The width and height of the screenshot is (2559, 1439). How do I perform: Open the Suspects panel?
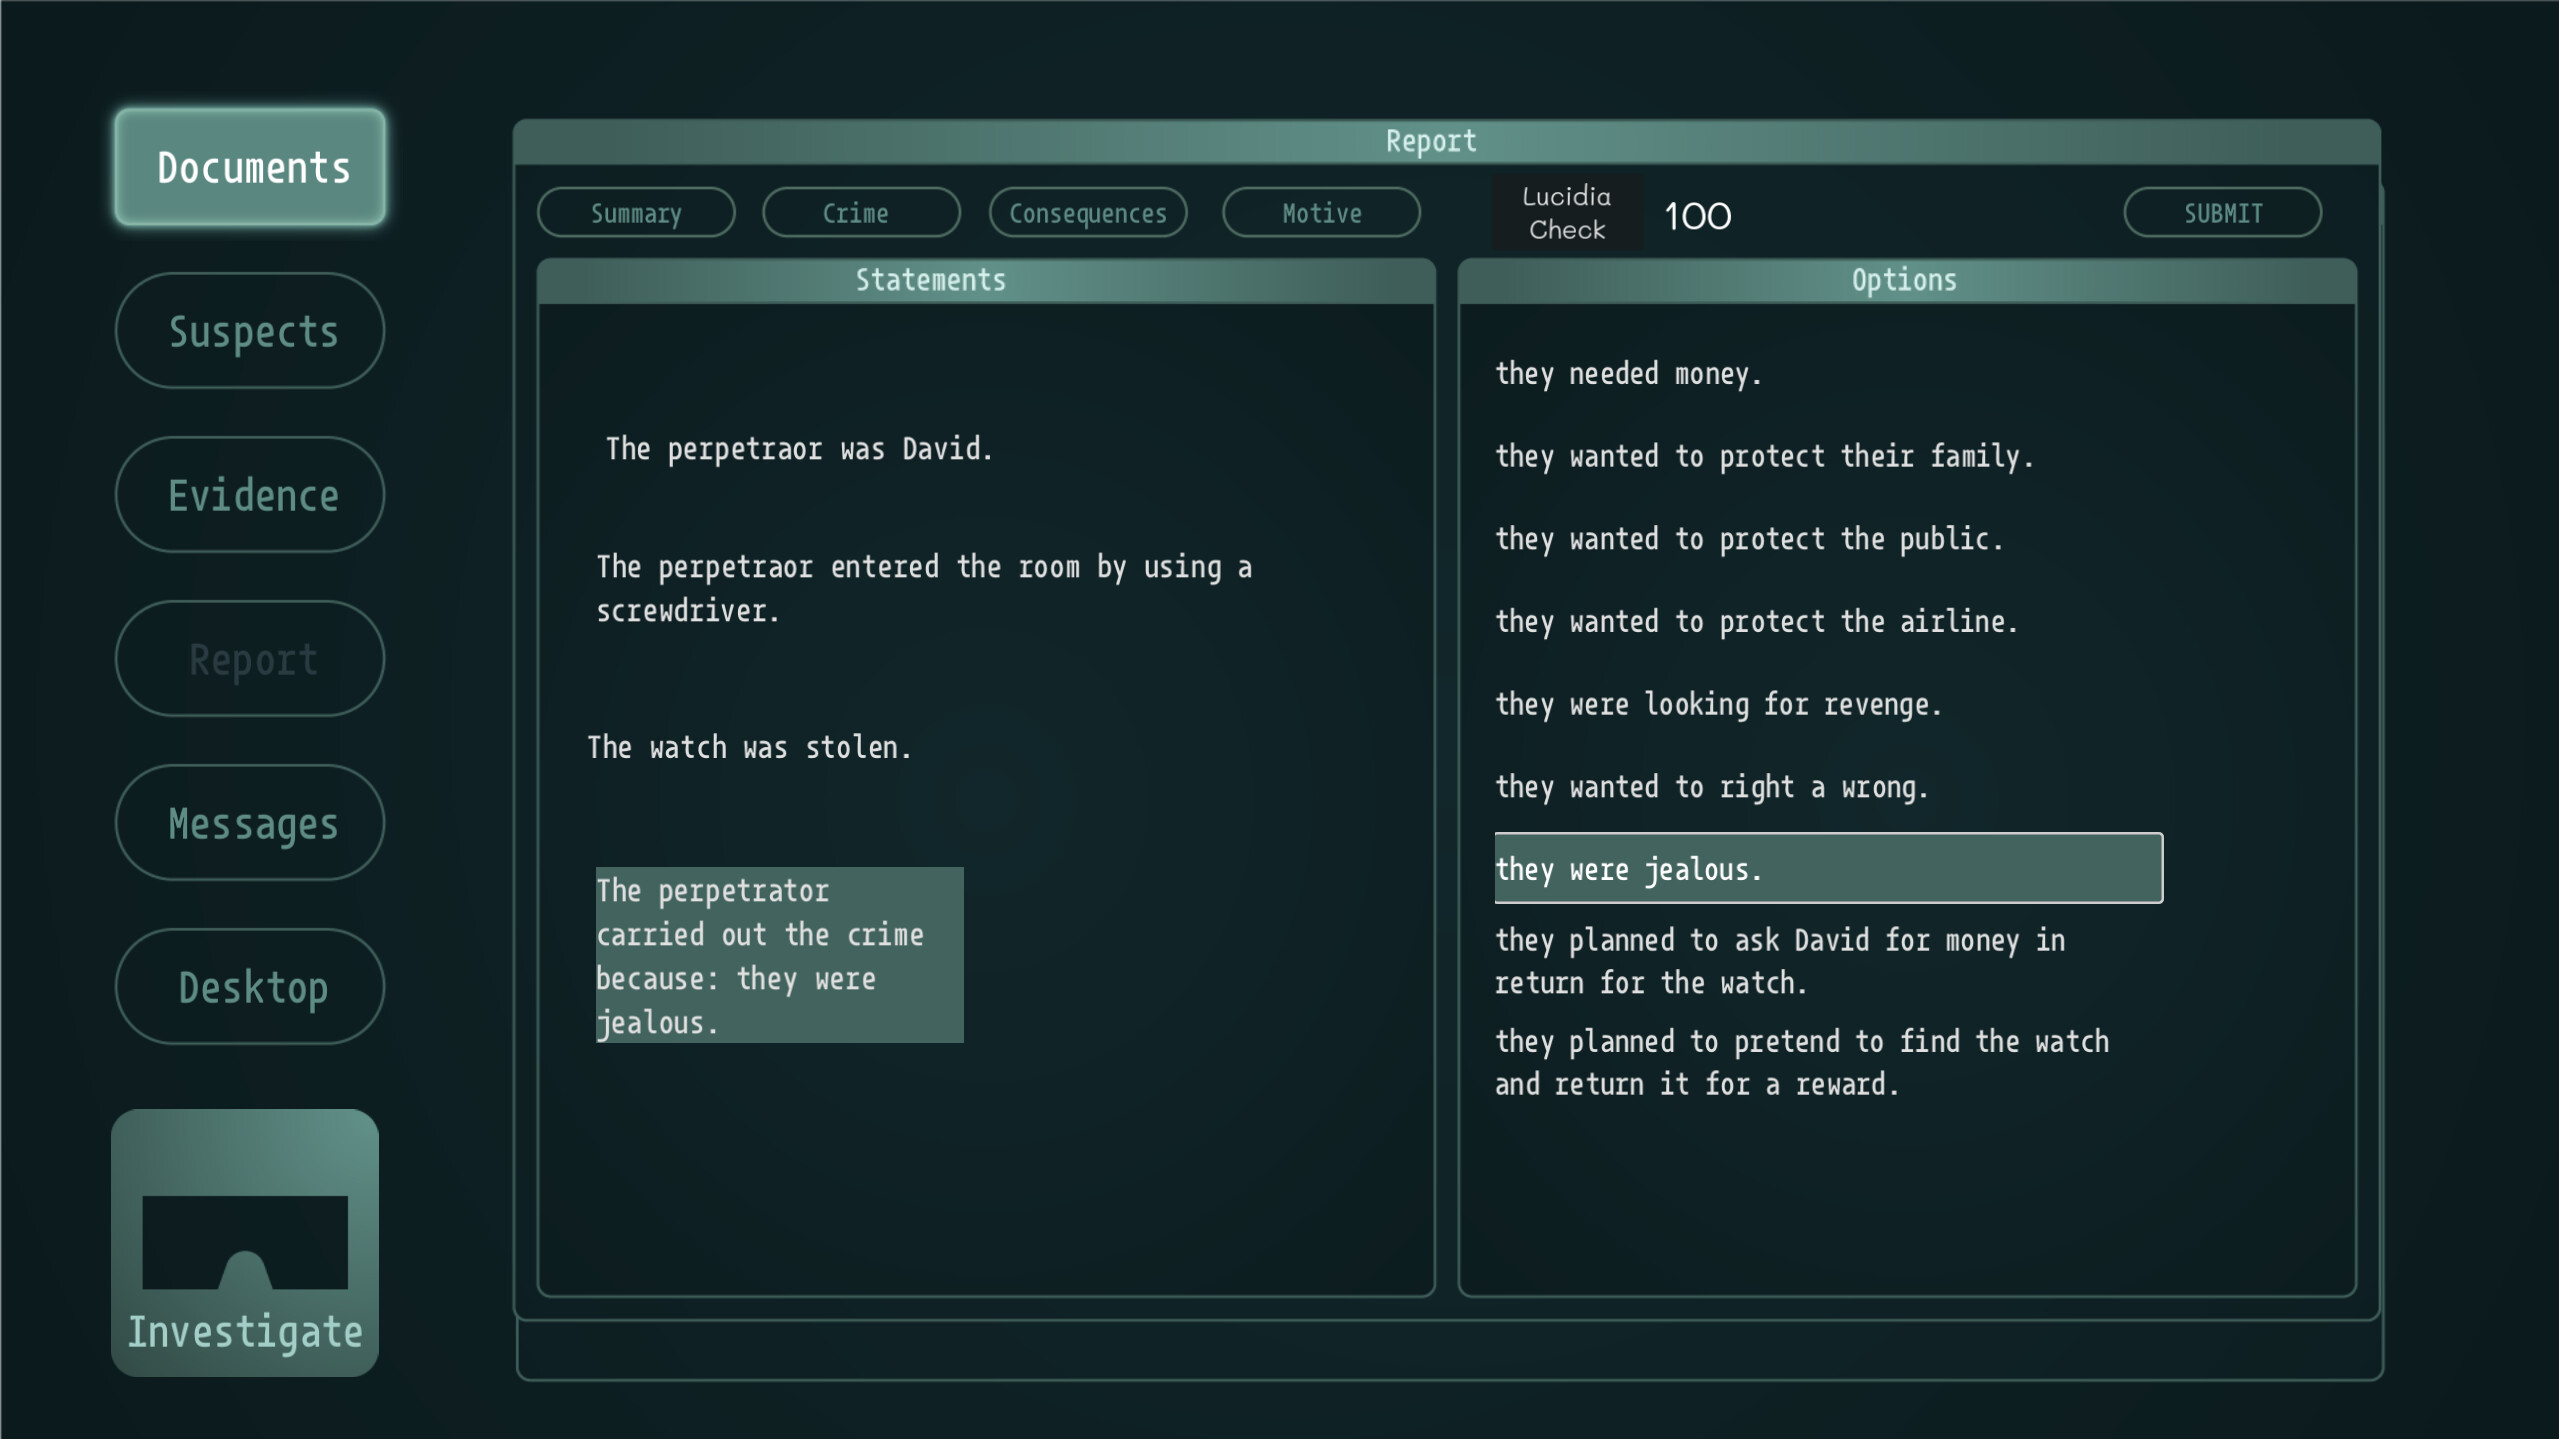[249, 330]
